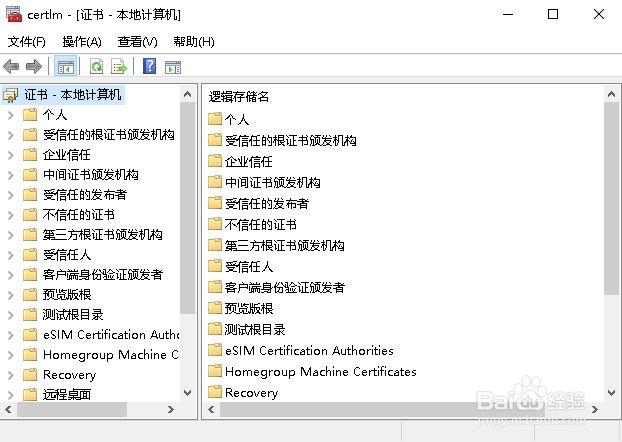Expand the 第三方根证书颁发机构 tree node

pyautogui.click(x=11, y=235)
